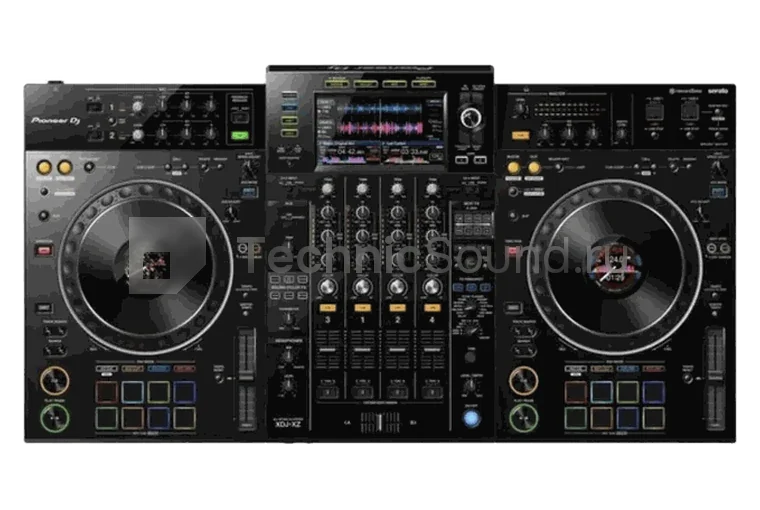The height and width of the screenshot is (510, 760).
Task: Click the Shift button on right deck
Action: (x=513, y=307)
